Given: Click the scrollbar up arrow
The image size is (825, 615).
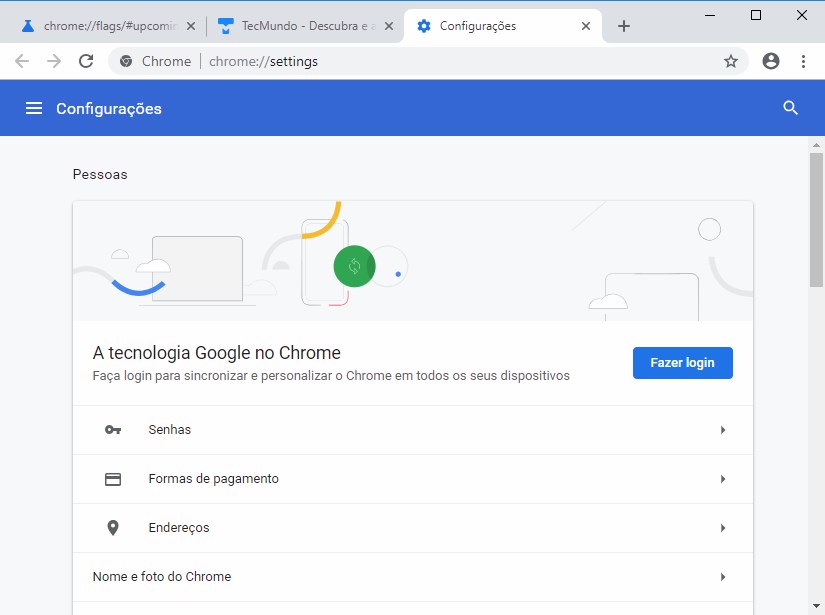Looking at the screenshot, I should 816,145.
